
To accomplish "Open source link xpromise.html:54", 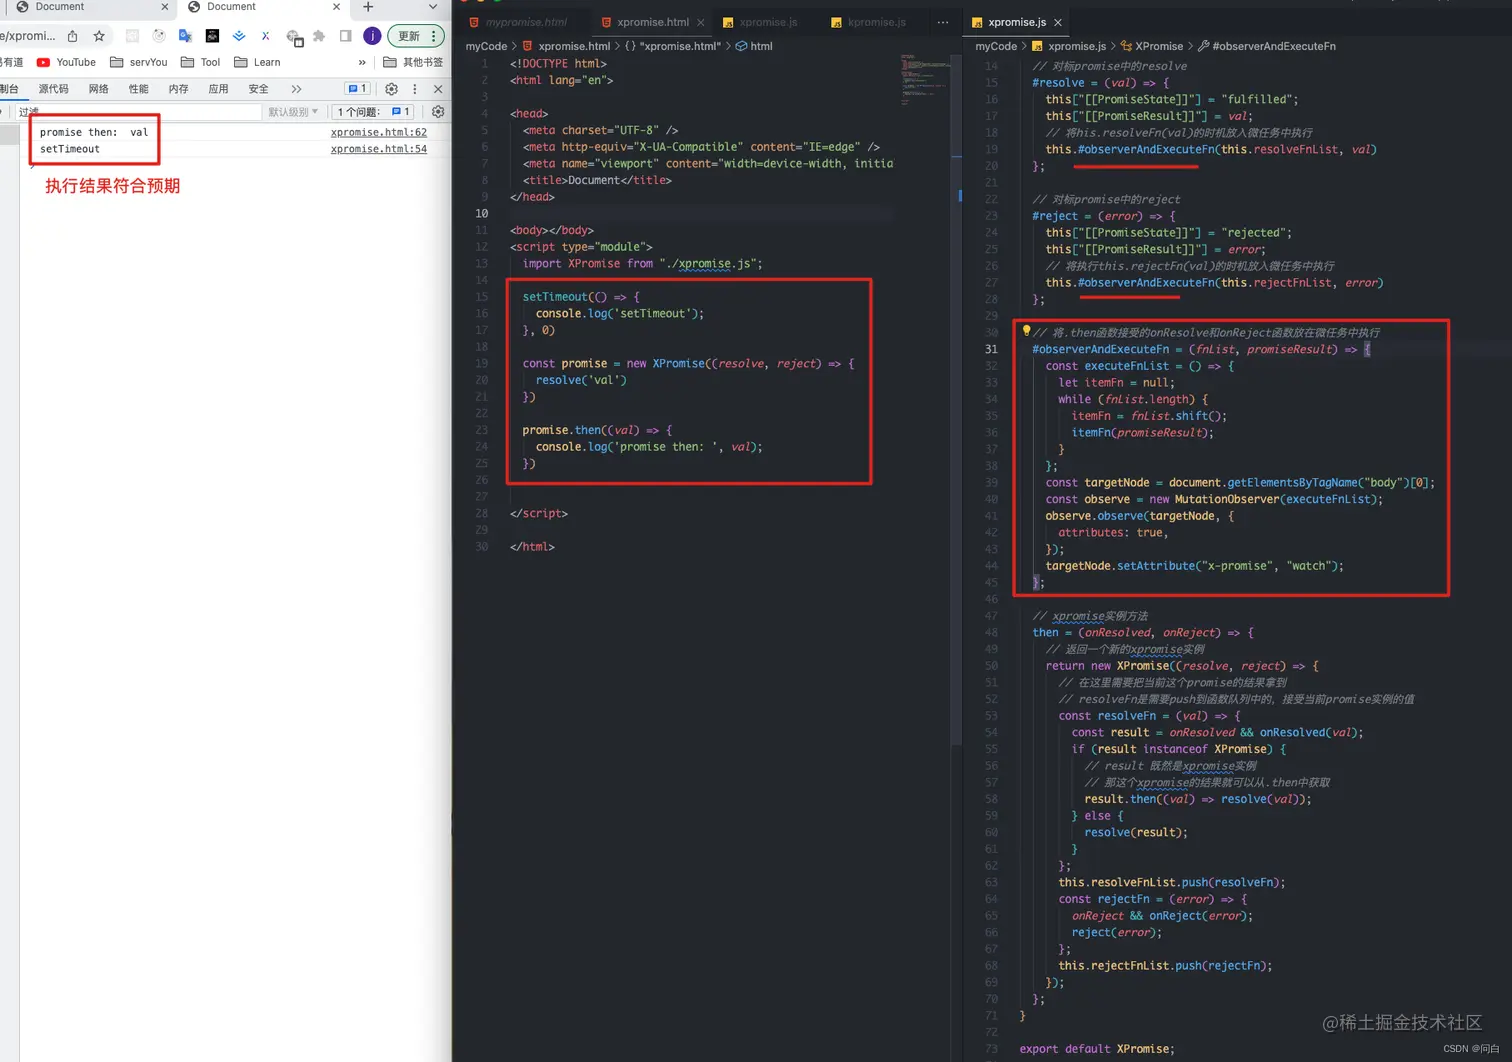I will coord(379,149).
